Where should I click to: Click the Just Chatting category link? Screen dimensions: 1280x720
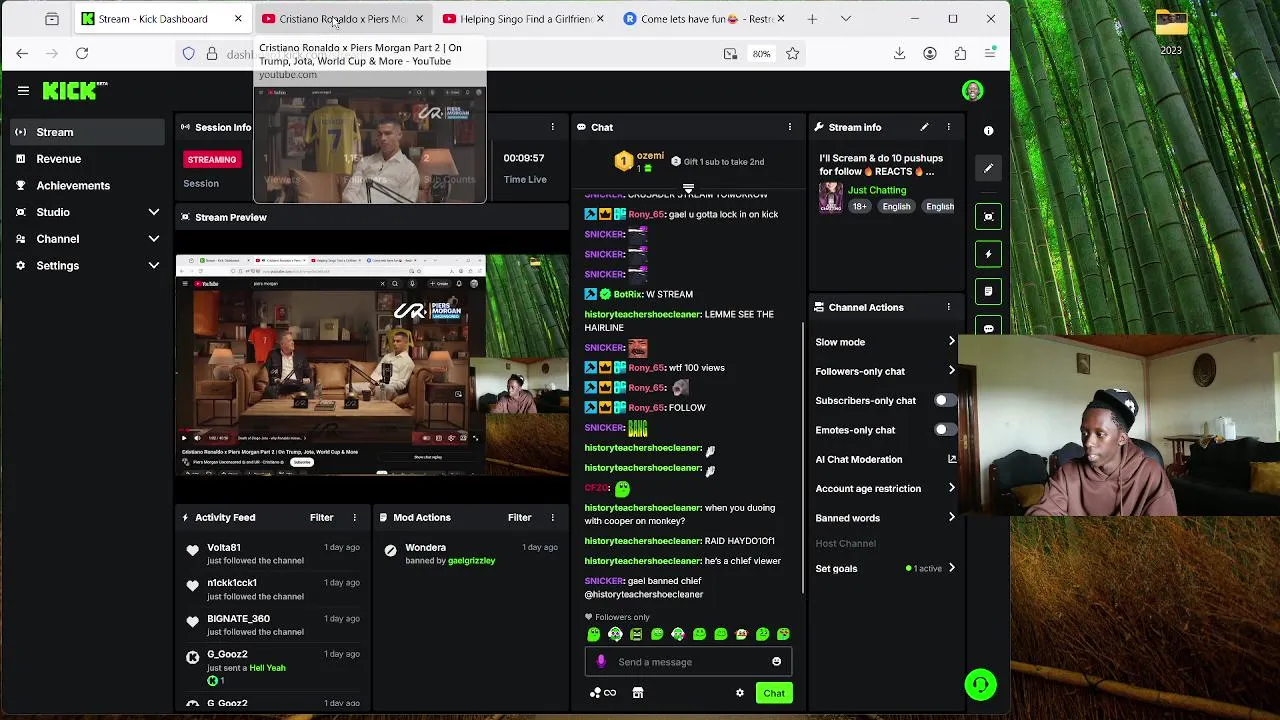tap(877, 190)
